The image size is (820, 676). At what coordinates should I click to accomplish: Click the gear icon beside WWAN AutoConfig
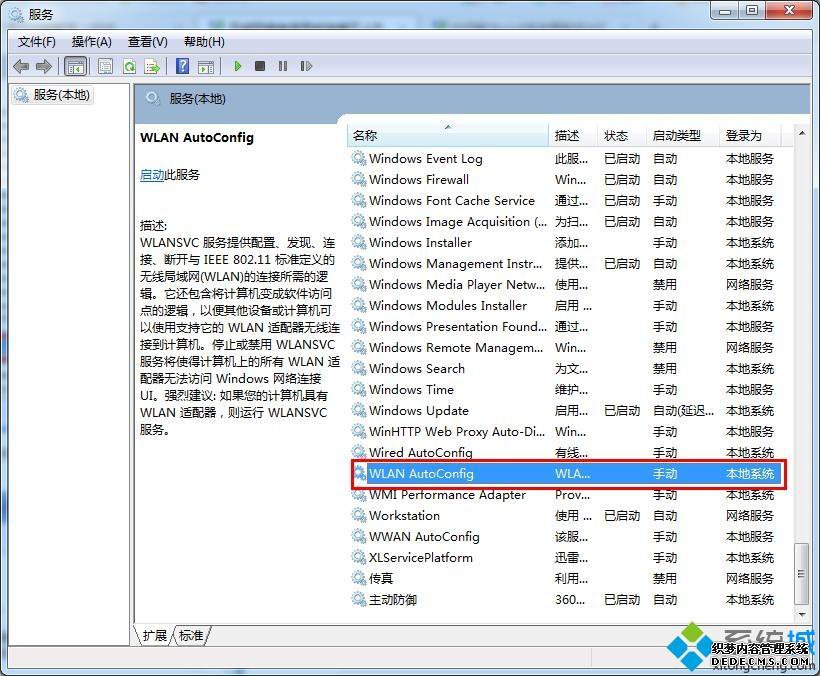tap(359, 536)
